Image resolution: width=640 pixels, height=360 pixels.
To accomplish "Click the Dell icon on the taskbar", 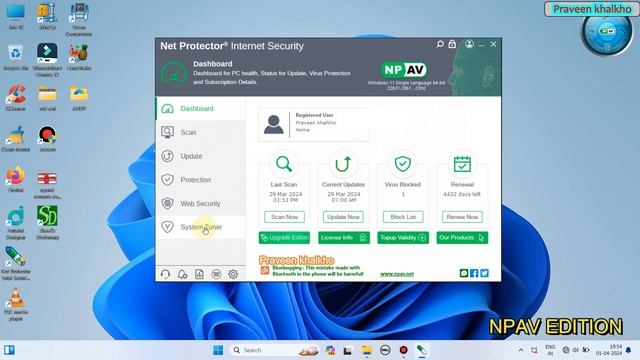I will (385, 350).
